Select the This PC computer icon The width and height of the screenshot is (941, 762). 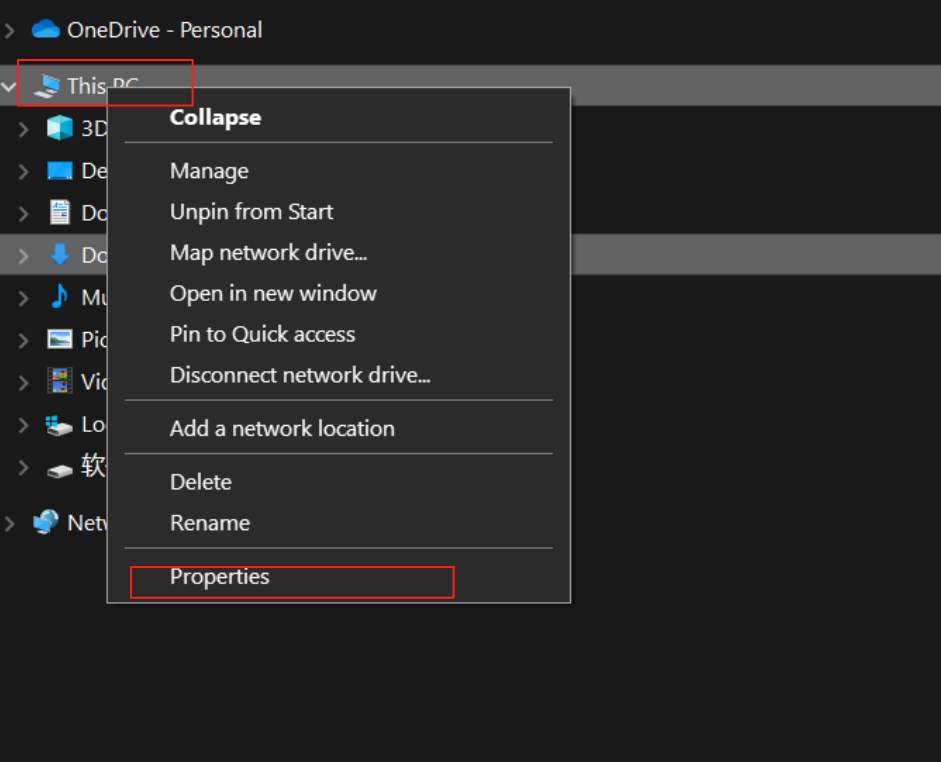click(x=45, y=85)
